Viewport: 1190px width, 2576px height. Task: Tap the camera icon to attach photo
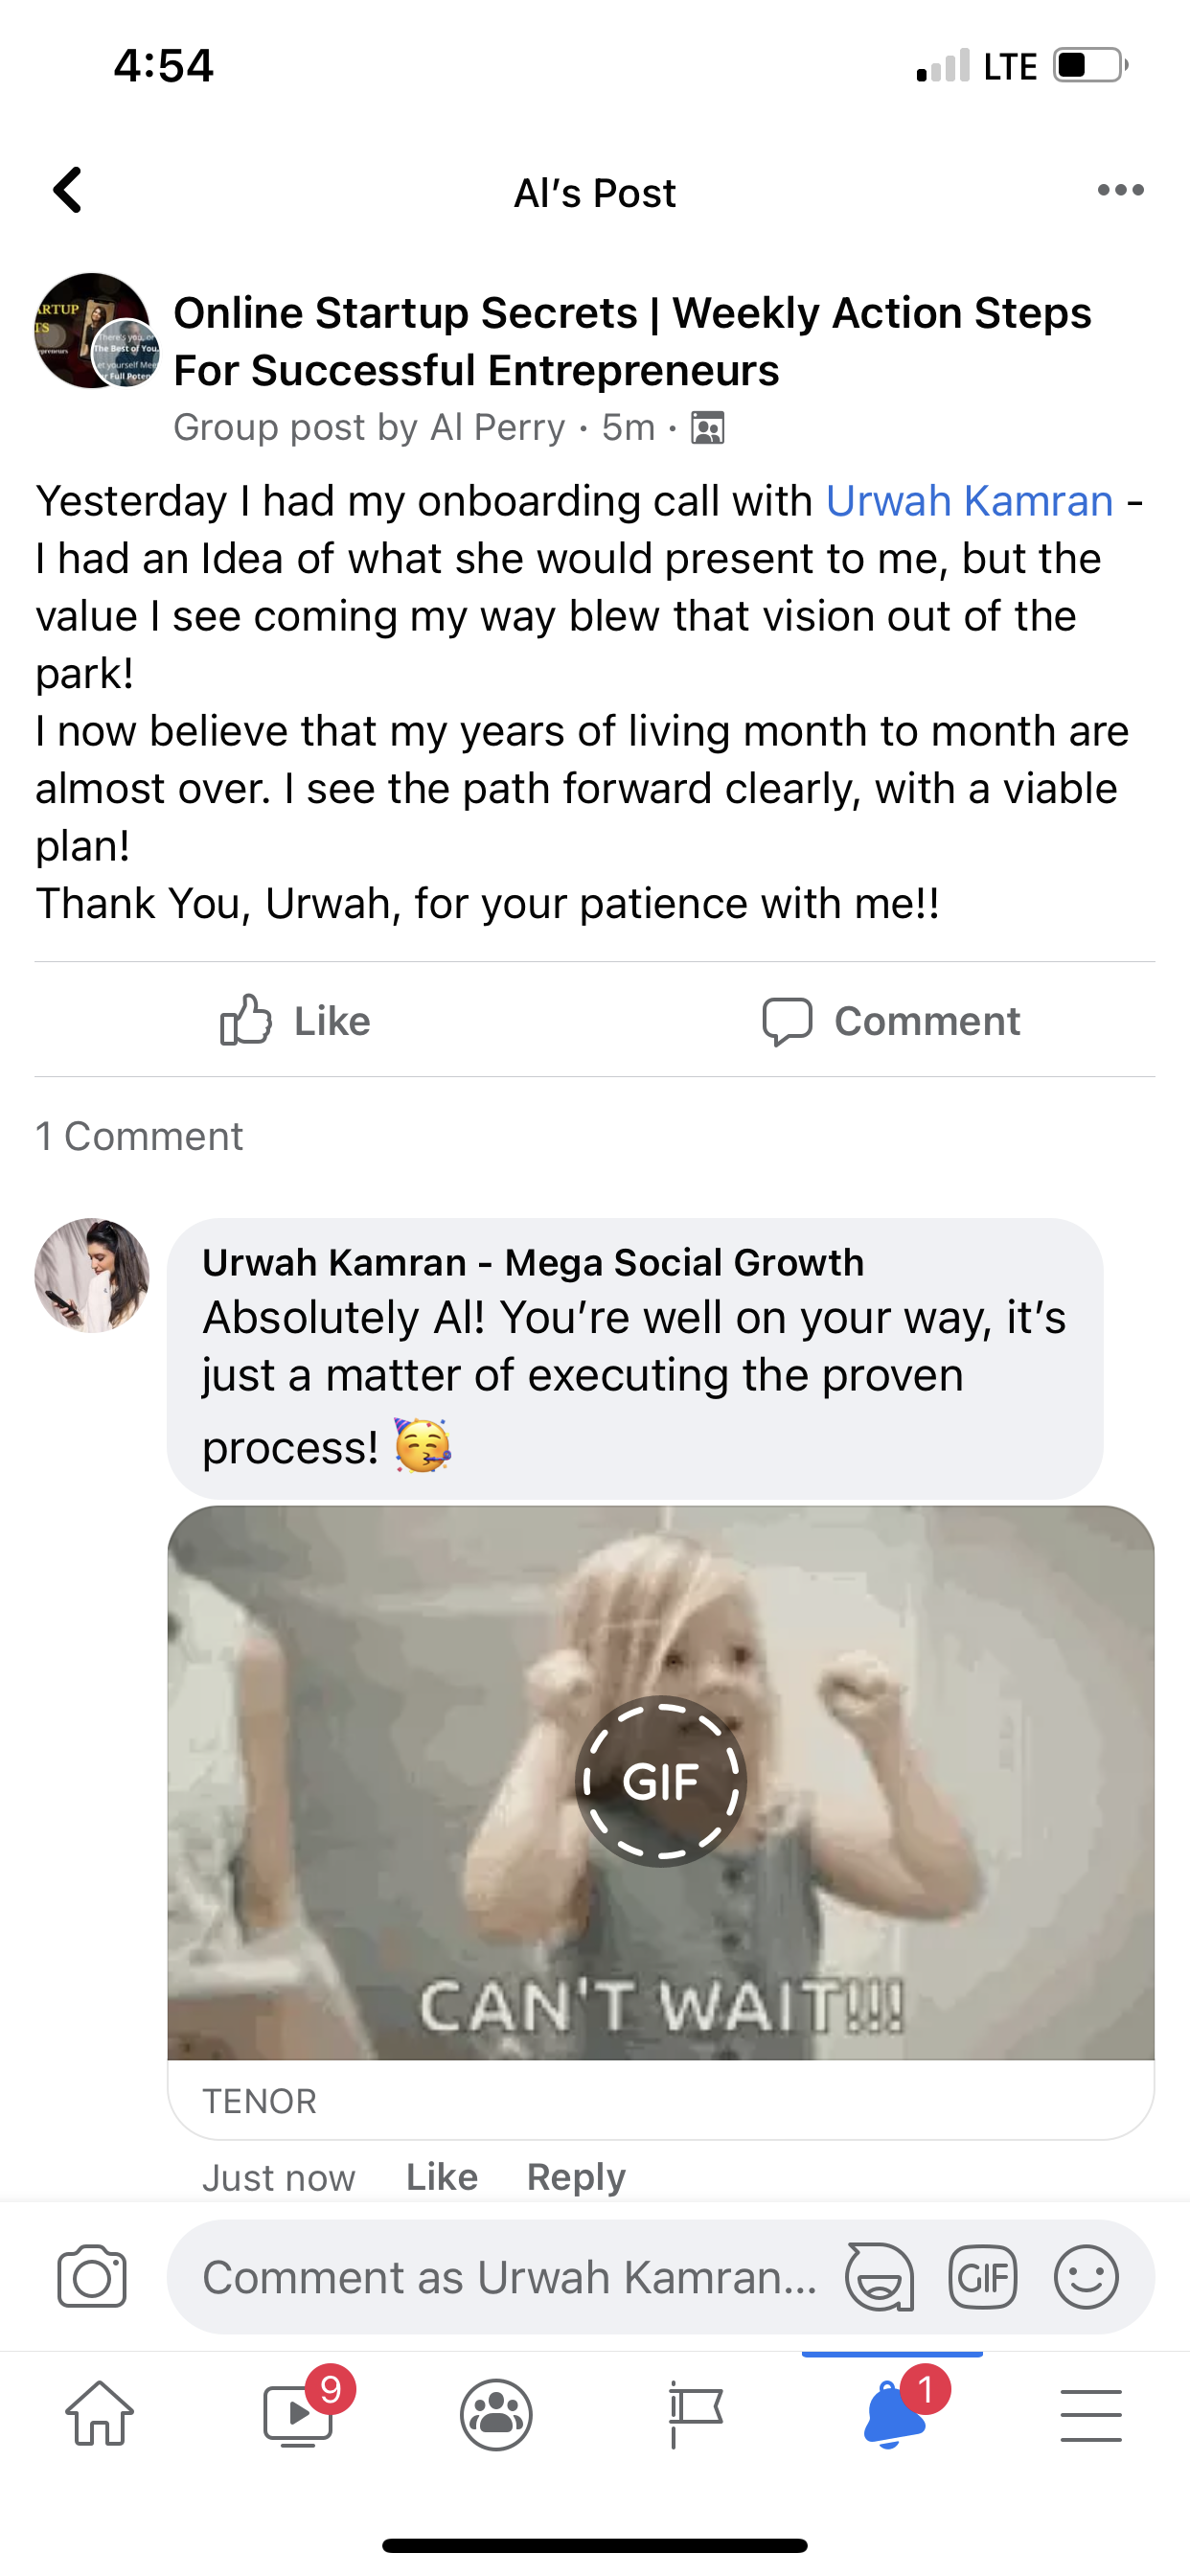(x=92, y=2278)
